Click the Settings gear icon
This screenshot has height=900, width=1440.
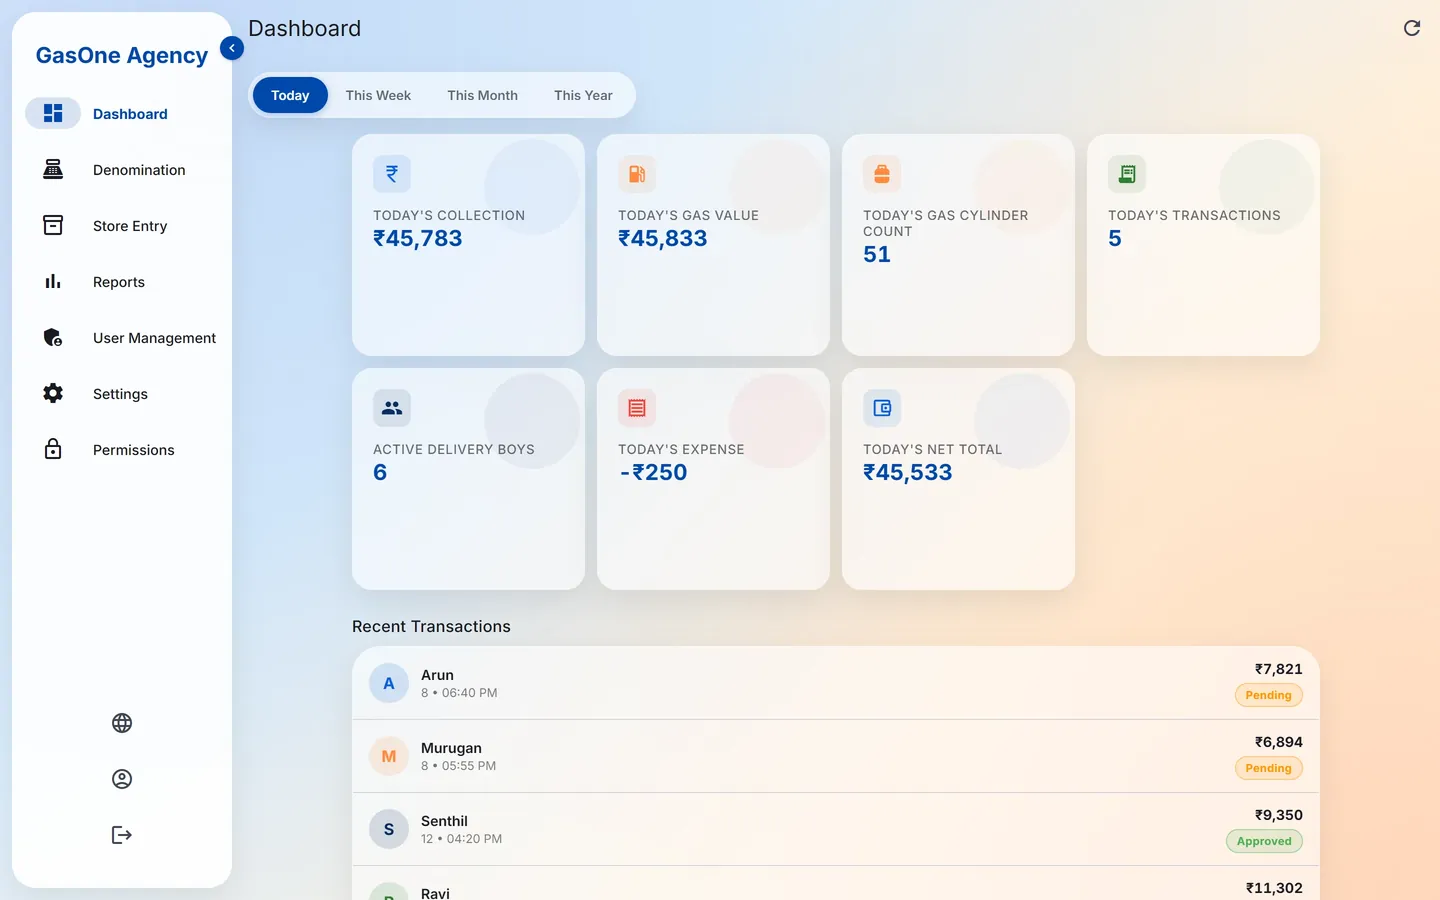coord(53,394)
